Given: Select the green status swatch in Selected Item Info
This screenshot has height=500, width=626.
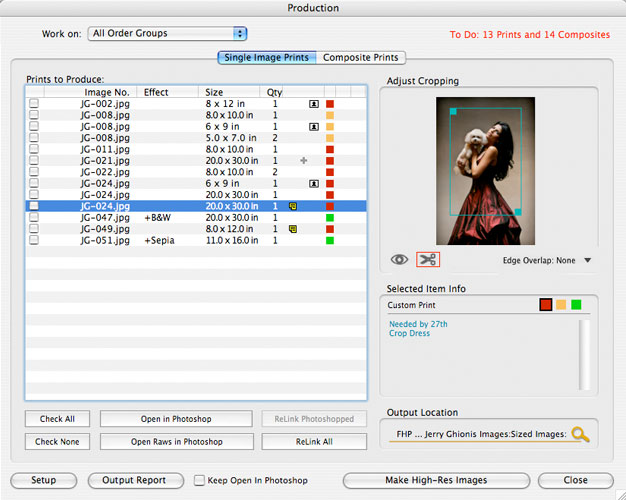Looking at the screenshot, I should click(x=576, y=305).
